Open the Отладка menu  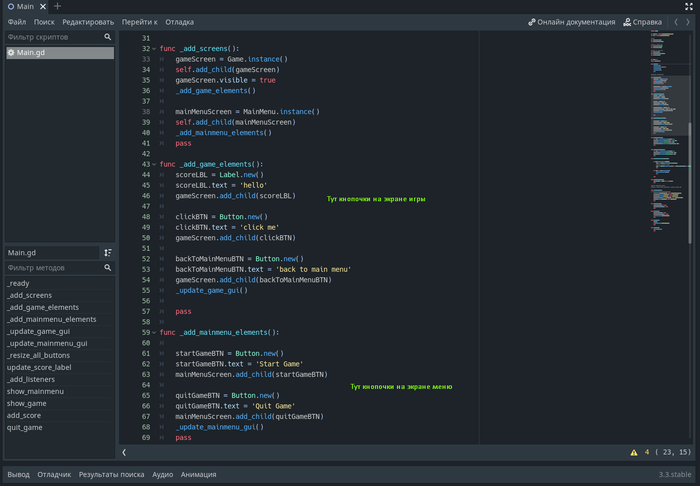[180, 21]
